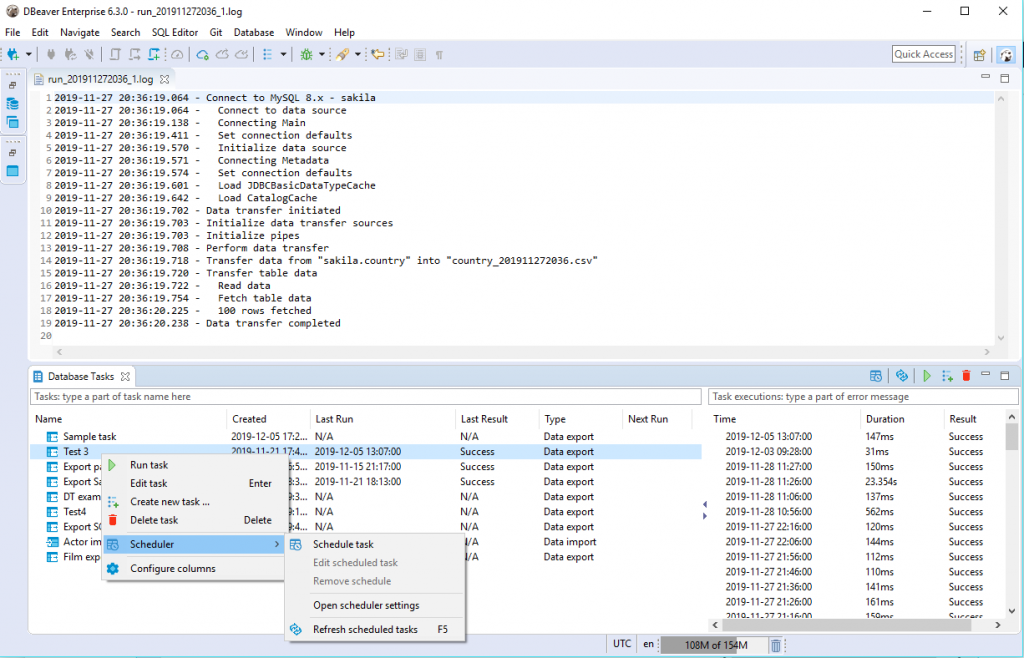This screenshot has height=658, width=1024.
Task: Click the lower sidebar blue panel icon
Action: tap(12, 171)
